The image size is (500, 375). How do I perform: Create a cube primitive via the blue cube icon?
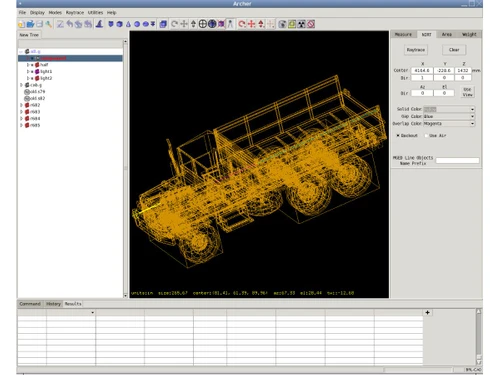click(x=119, y=24)
